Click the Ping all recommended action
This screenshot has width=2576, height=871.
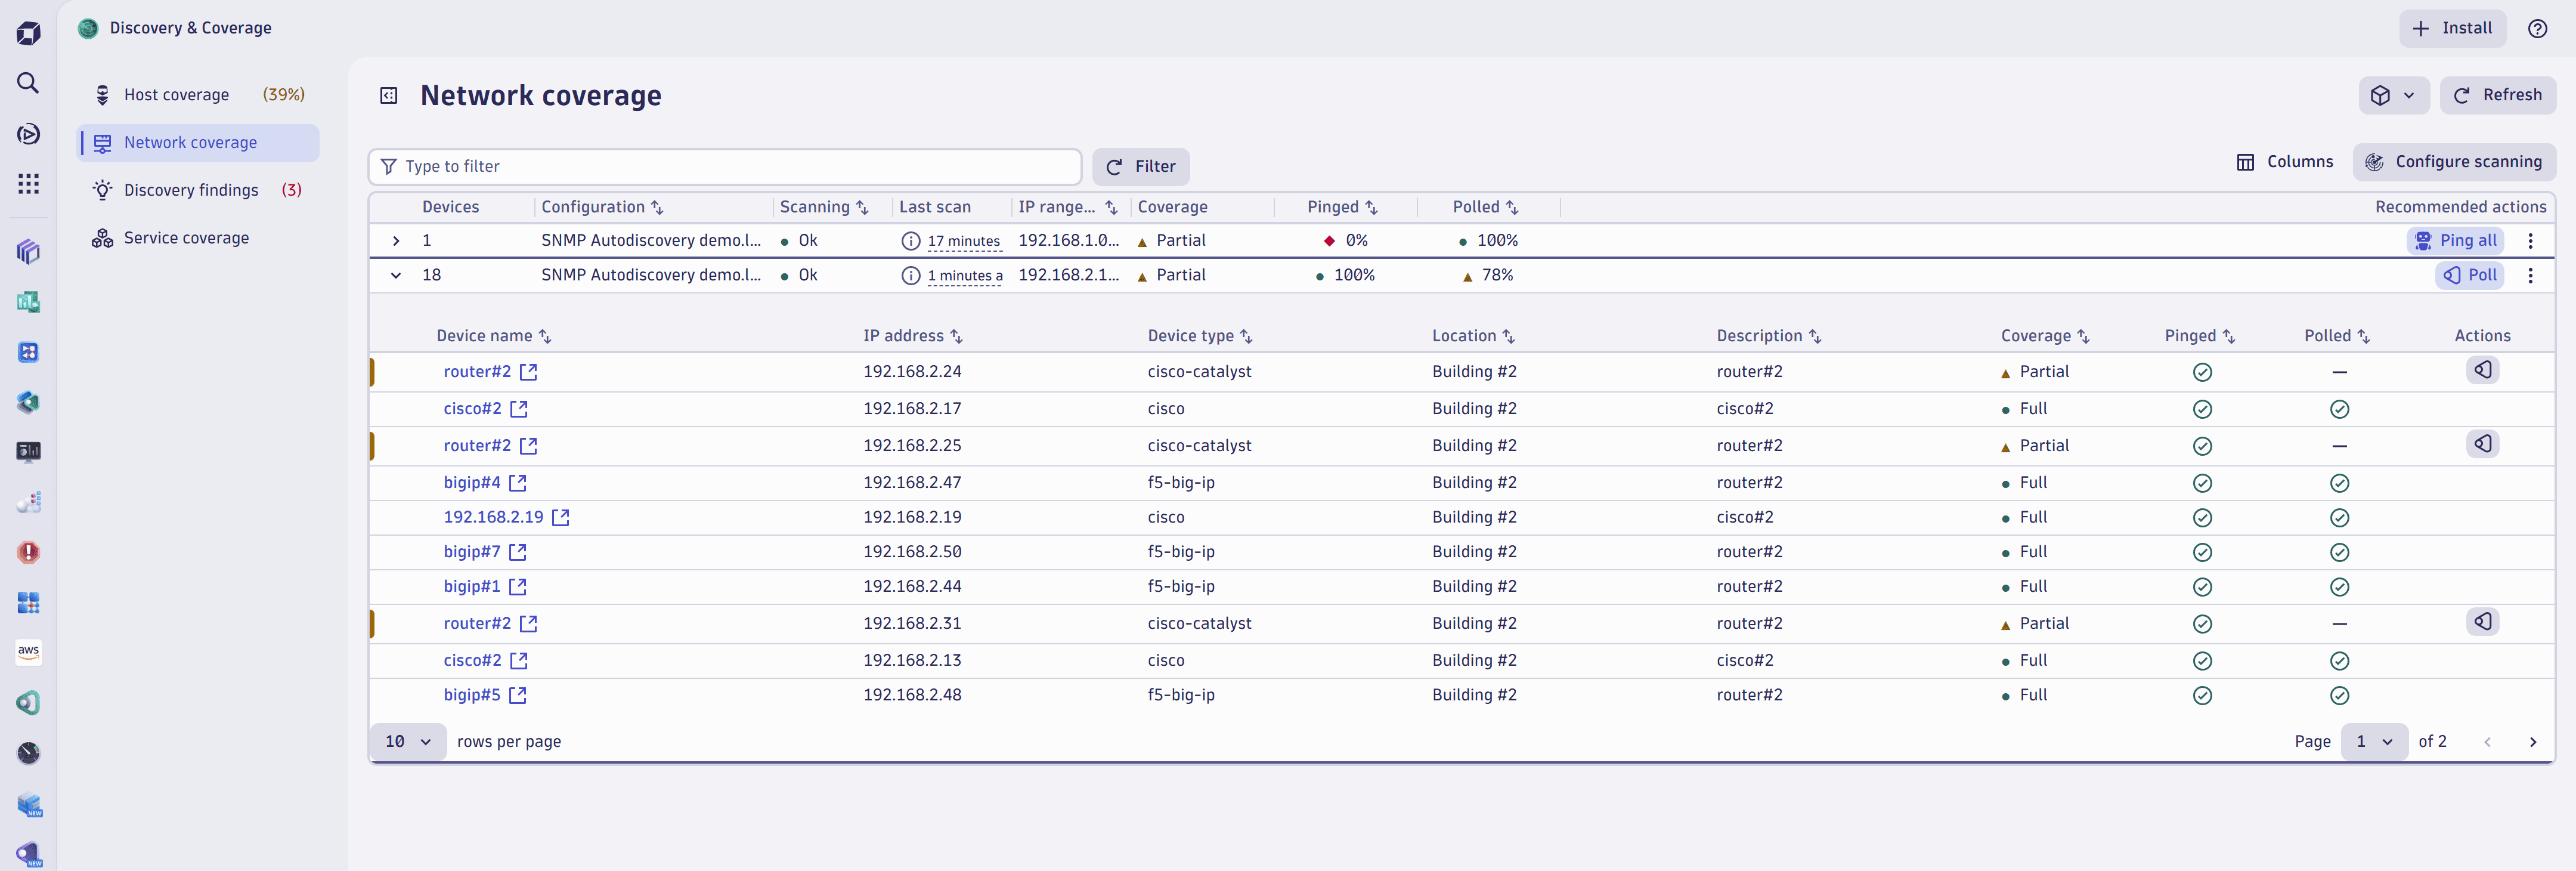pyautogui.click(x=2455, y=241)
